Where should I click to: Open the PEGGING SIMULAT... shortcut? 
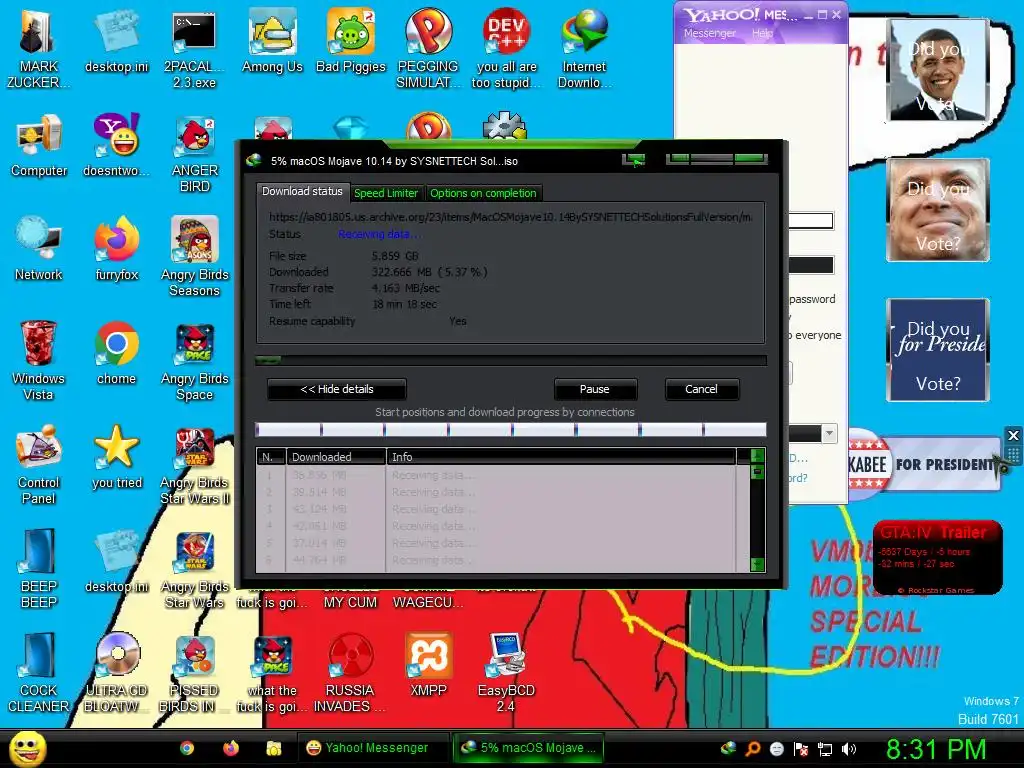point(428,48)
